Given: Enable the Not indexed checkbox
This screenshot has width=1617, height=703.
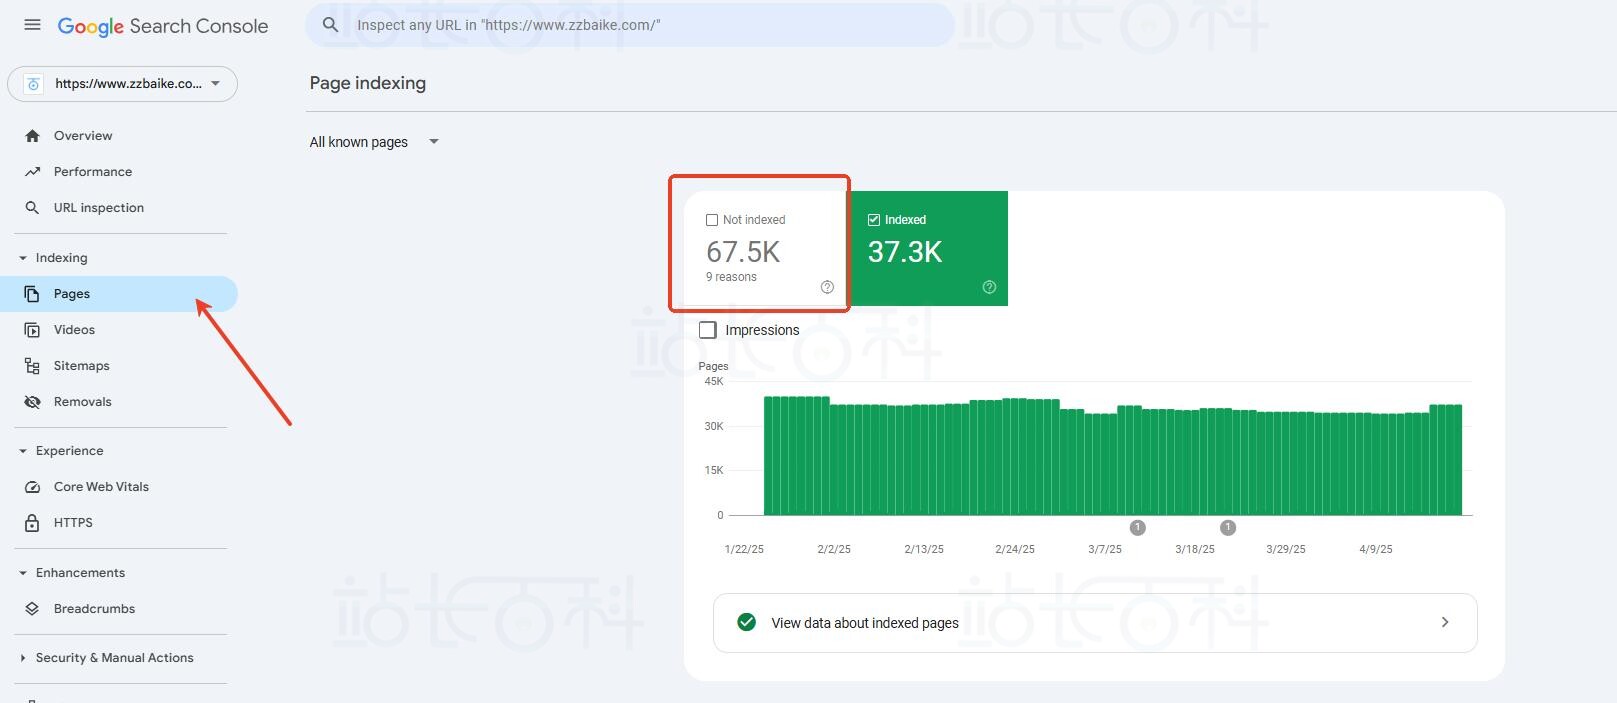Looking at the screenshot, I should pyautogui.click(x=712, y=220).
